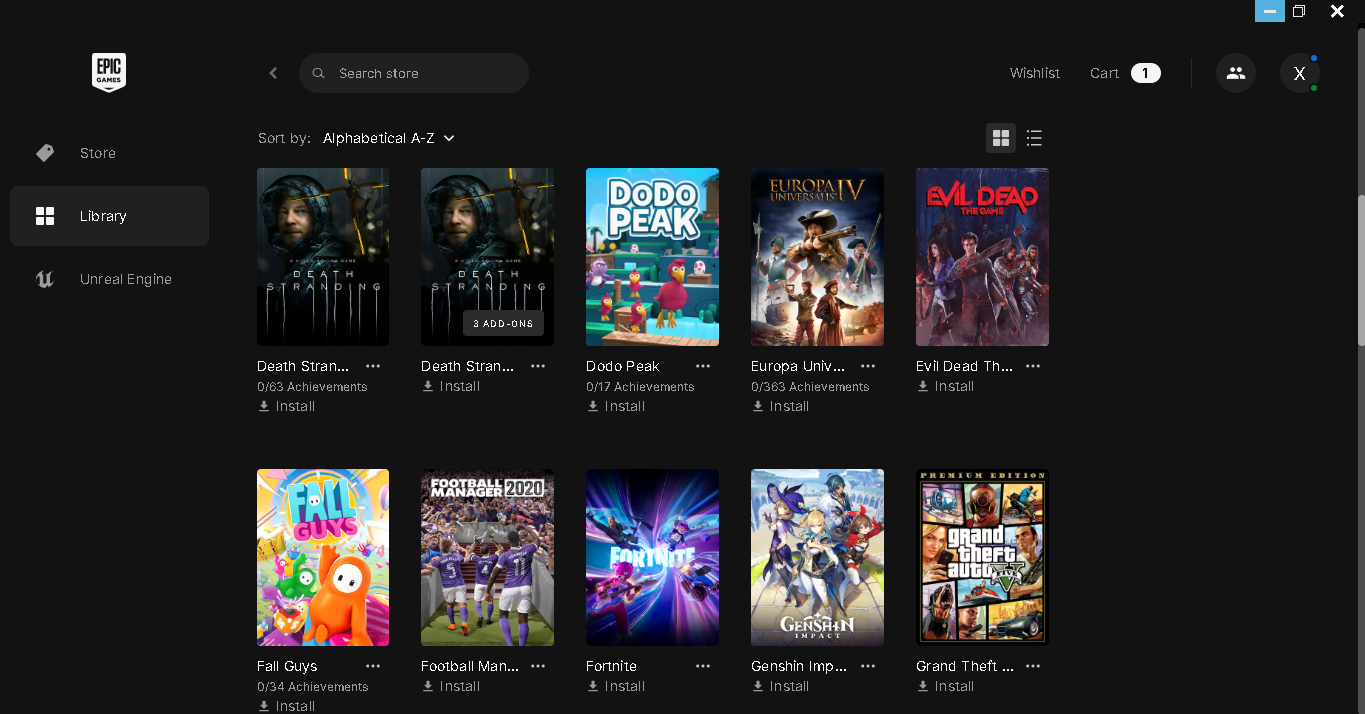
Task: Open three-dot menu for Genshin Impact
Action: (x=868, y=666)
